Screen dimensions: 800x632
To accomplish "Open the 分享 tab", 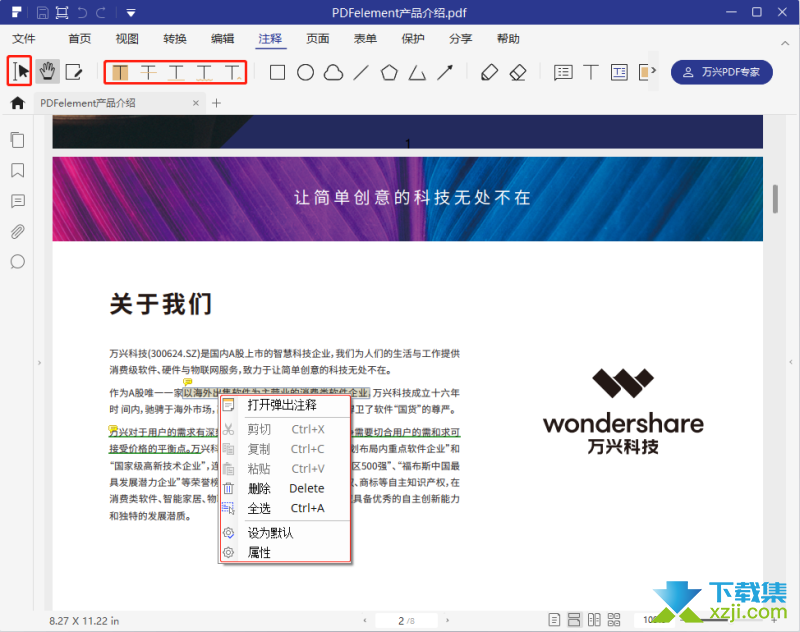I will [460, 39].
